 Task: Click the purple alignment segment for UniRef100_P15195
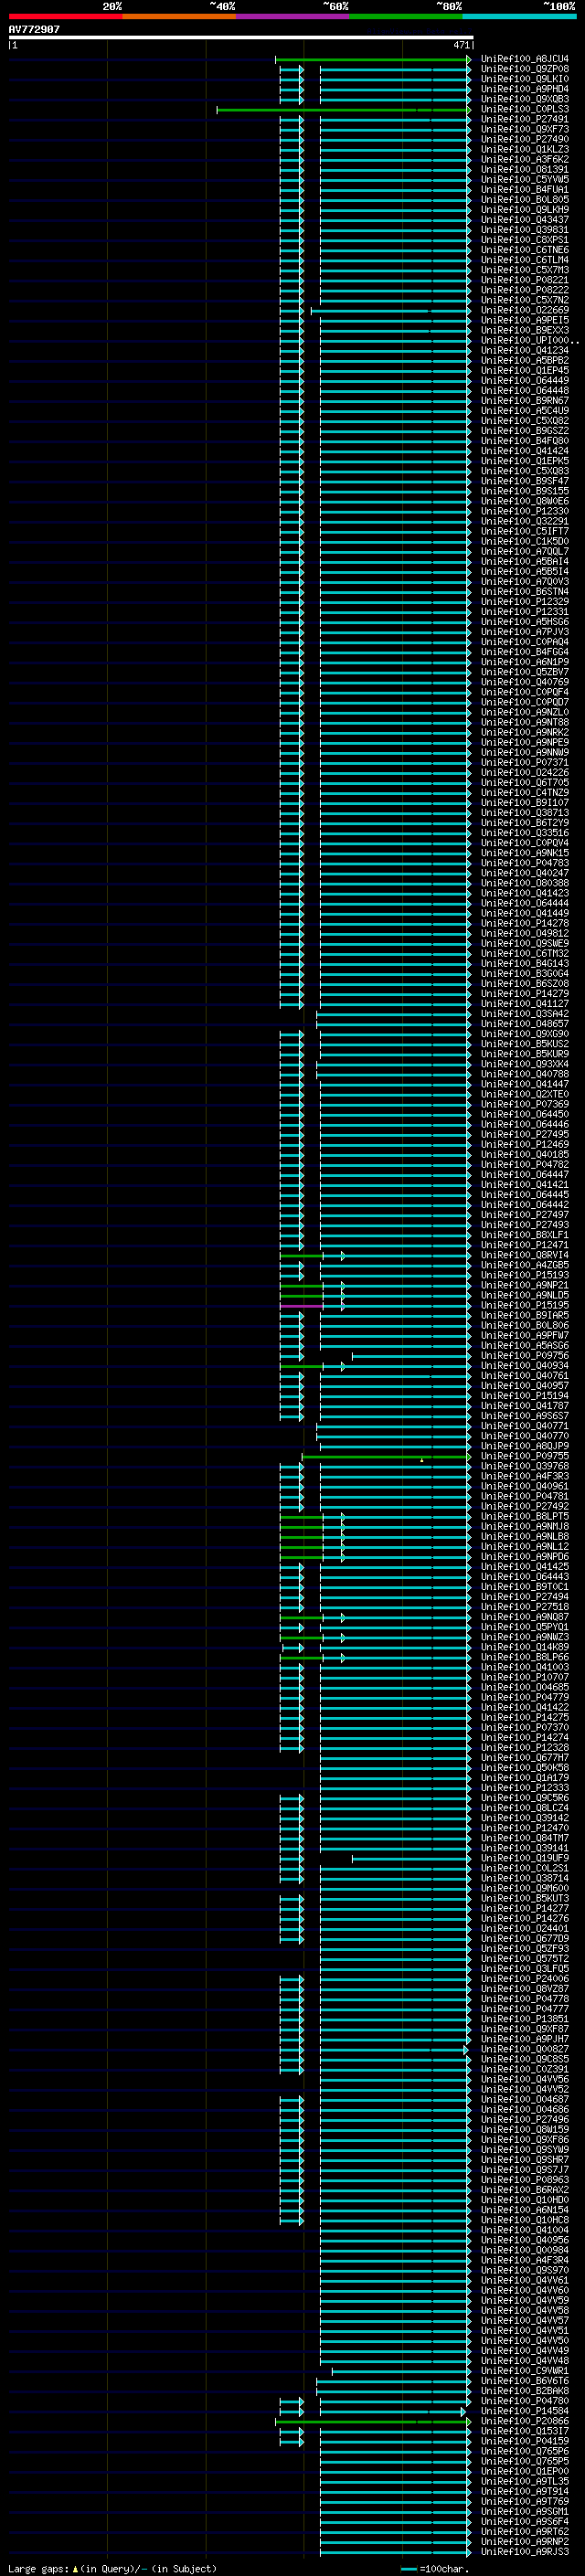coord(302,1306)
